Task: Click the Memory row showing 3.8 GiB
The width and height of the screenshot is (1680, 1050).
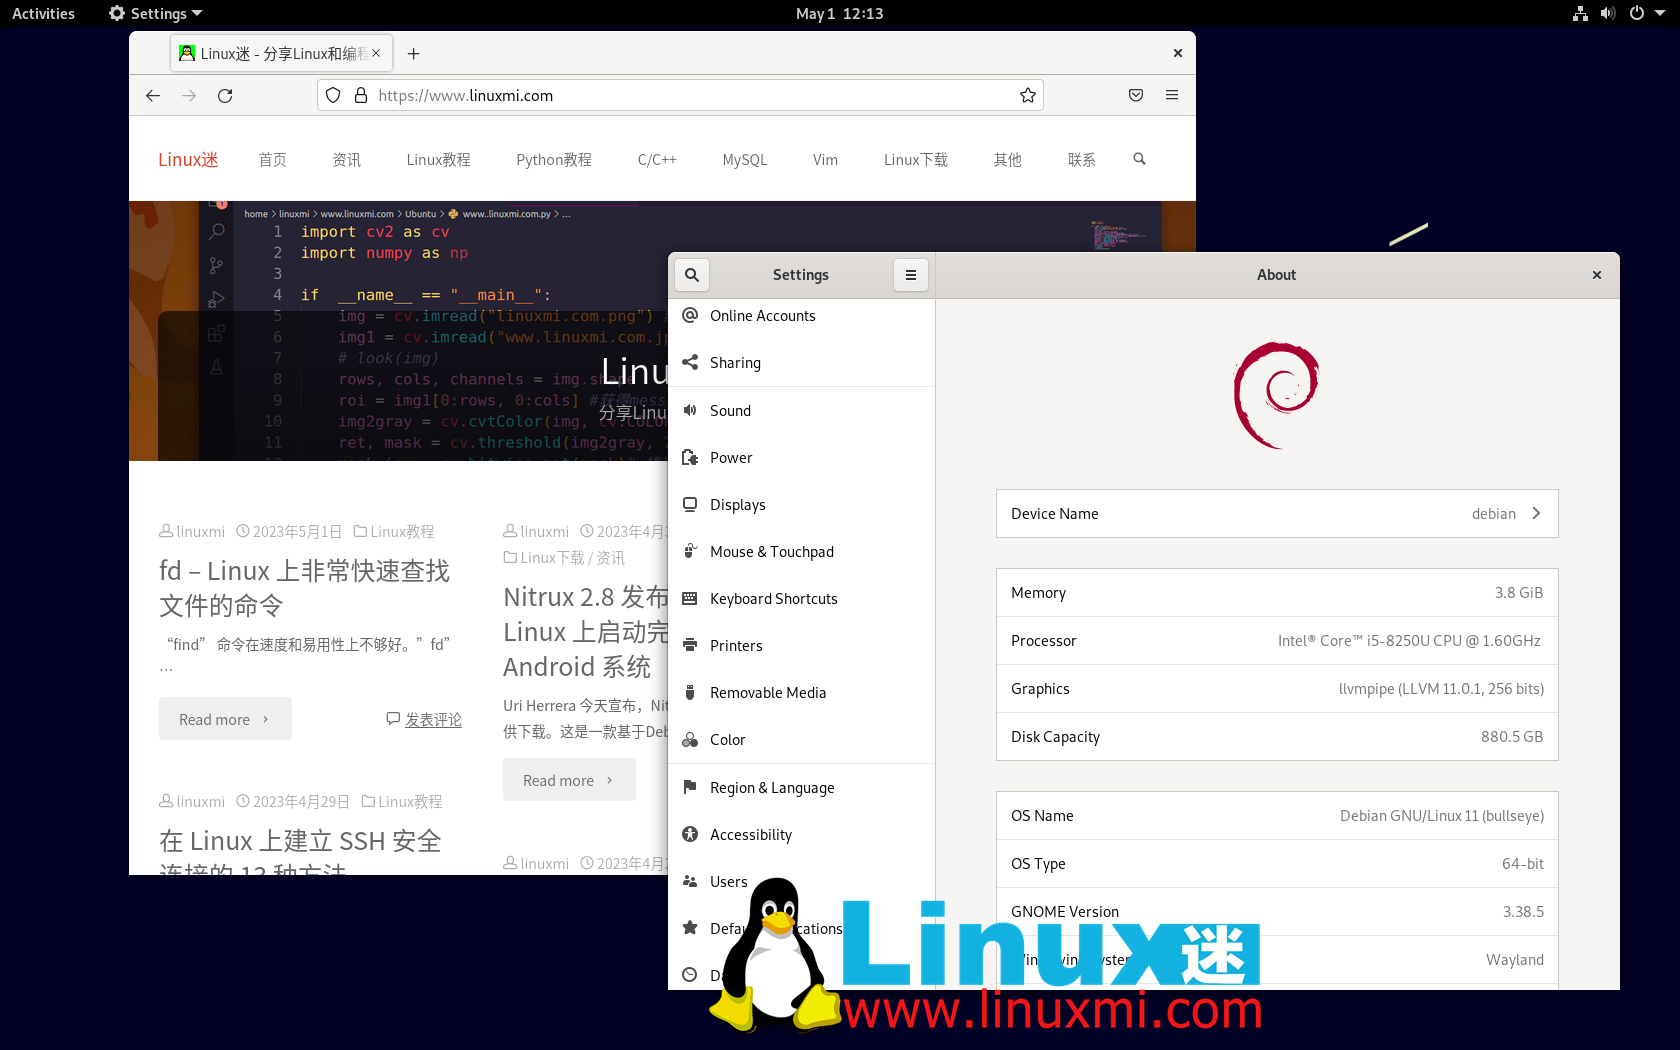Action: coord(1277,593)
